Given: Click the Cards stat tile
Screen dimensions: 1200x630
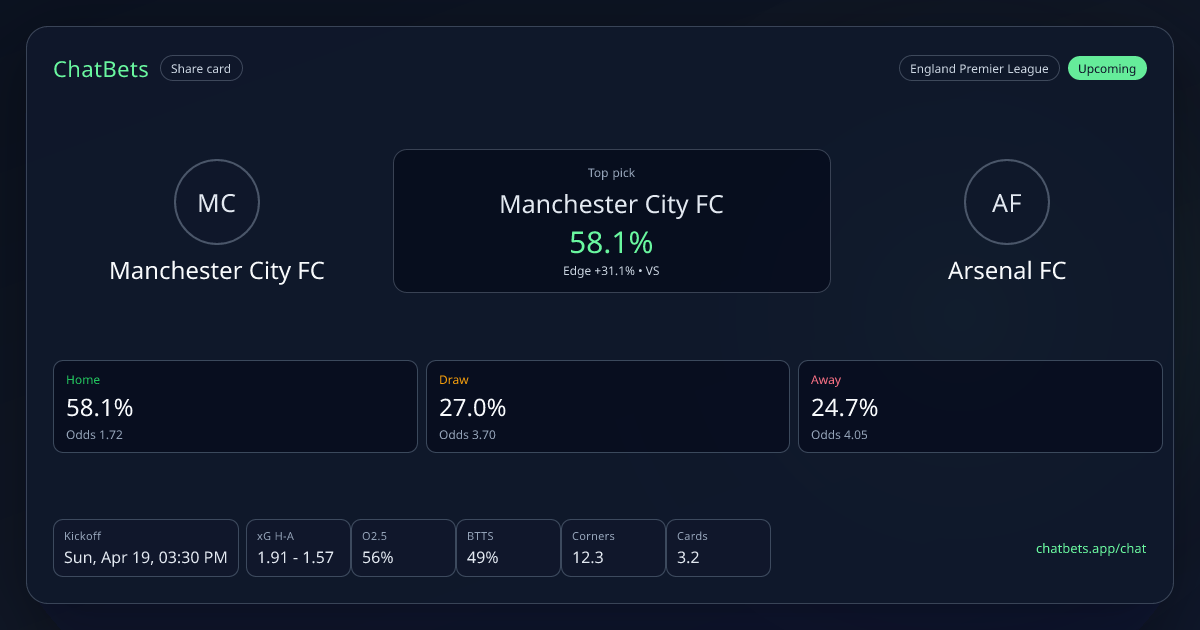Looking at the screenshot, I should [718, 548].
